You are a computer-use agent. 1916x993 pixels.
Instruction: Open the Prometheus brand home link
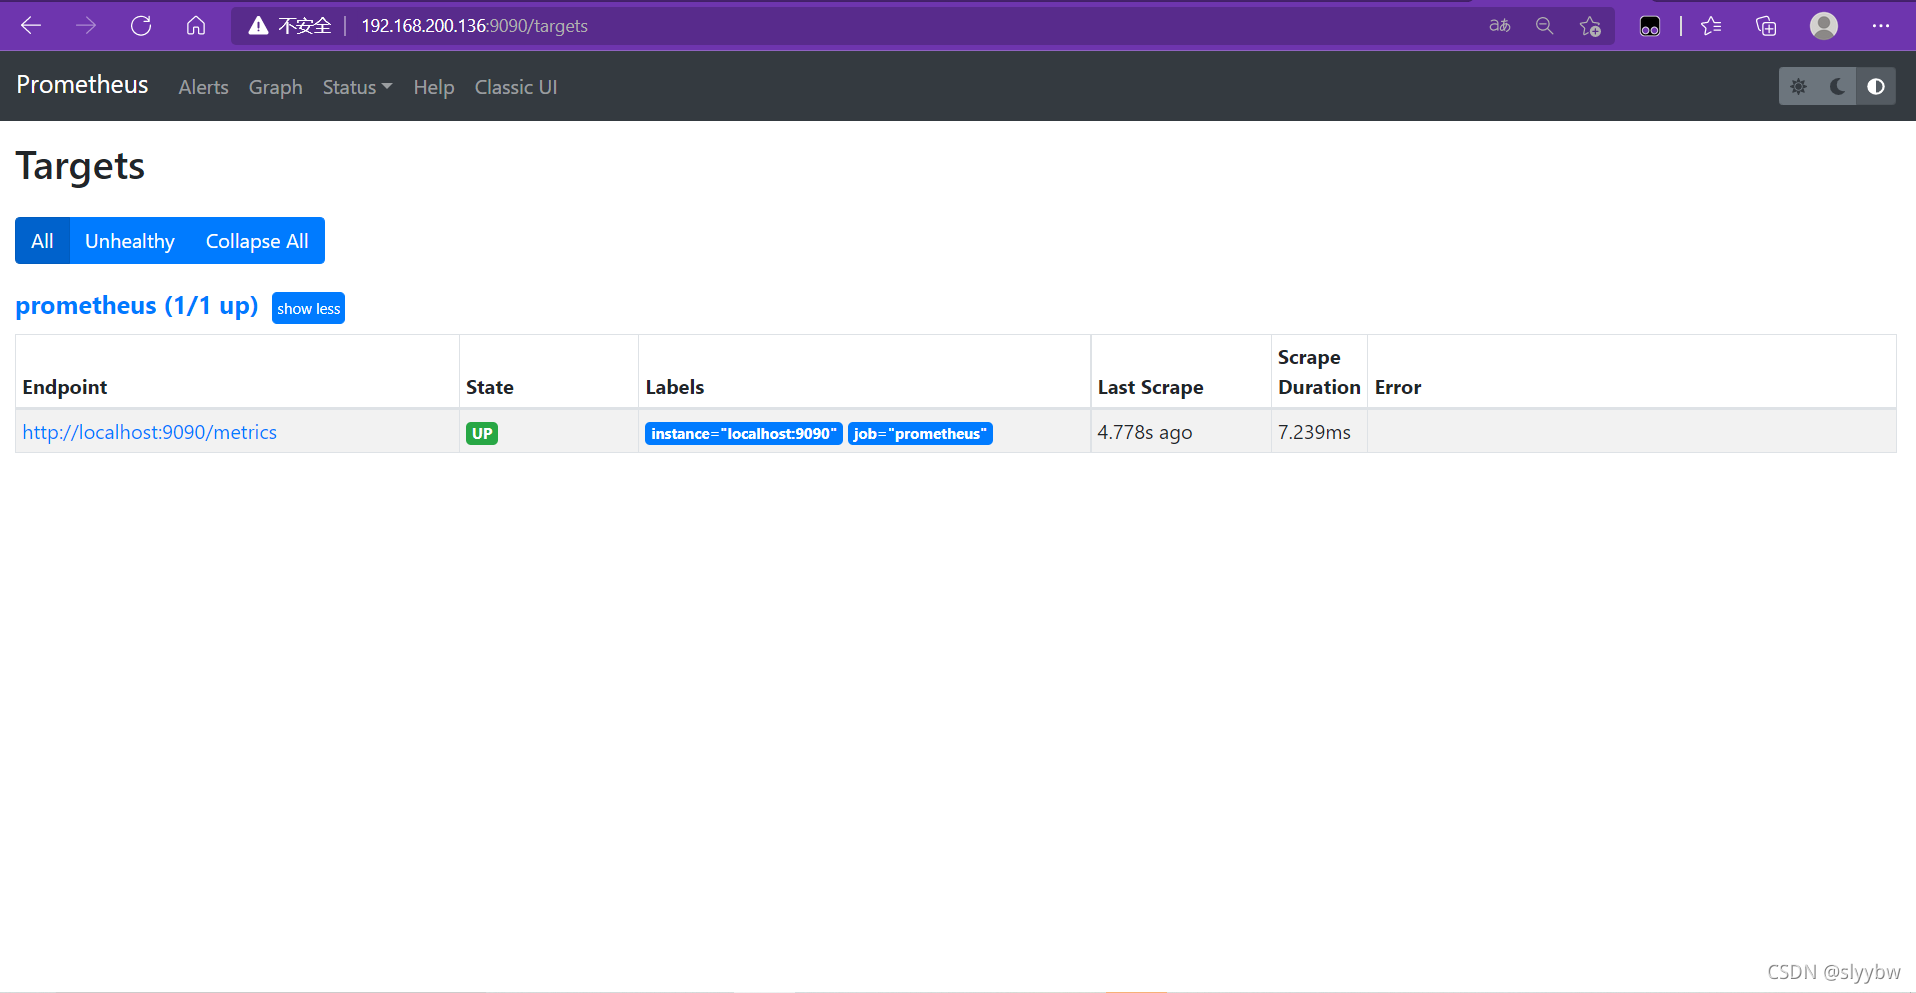82,85
